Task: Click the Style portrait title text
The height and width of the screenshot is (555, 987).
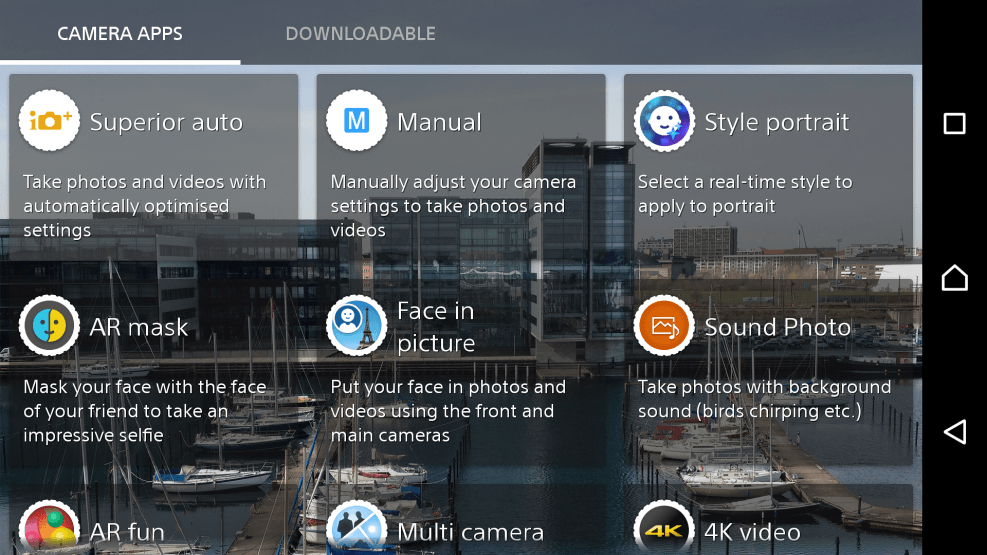Action: (x=776, y=123)
